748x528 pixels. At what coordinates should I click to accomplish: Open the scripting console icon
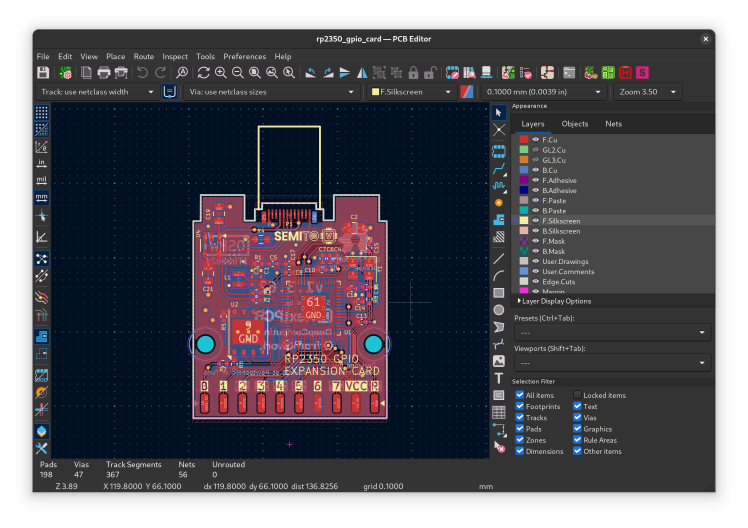pos(568,73)
